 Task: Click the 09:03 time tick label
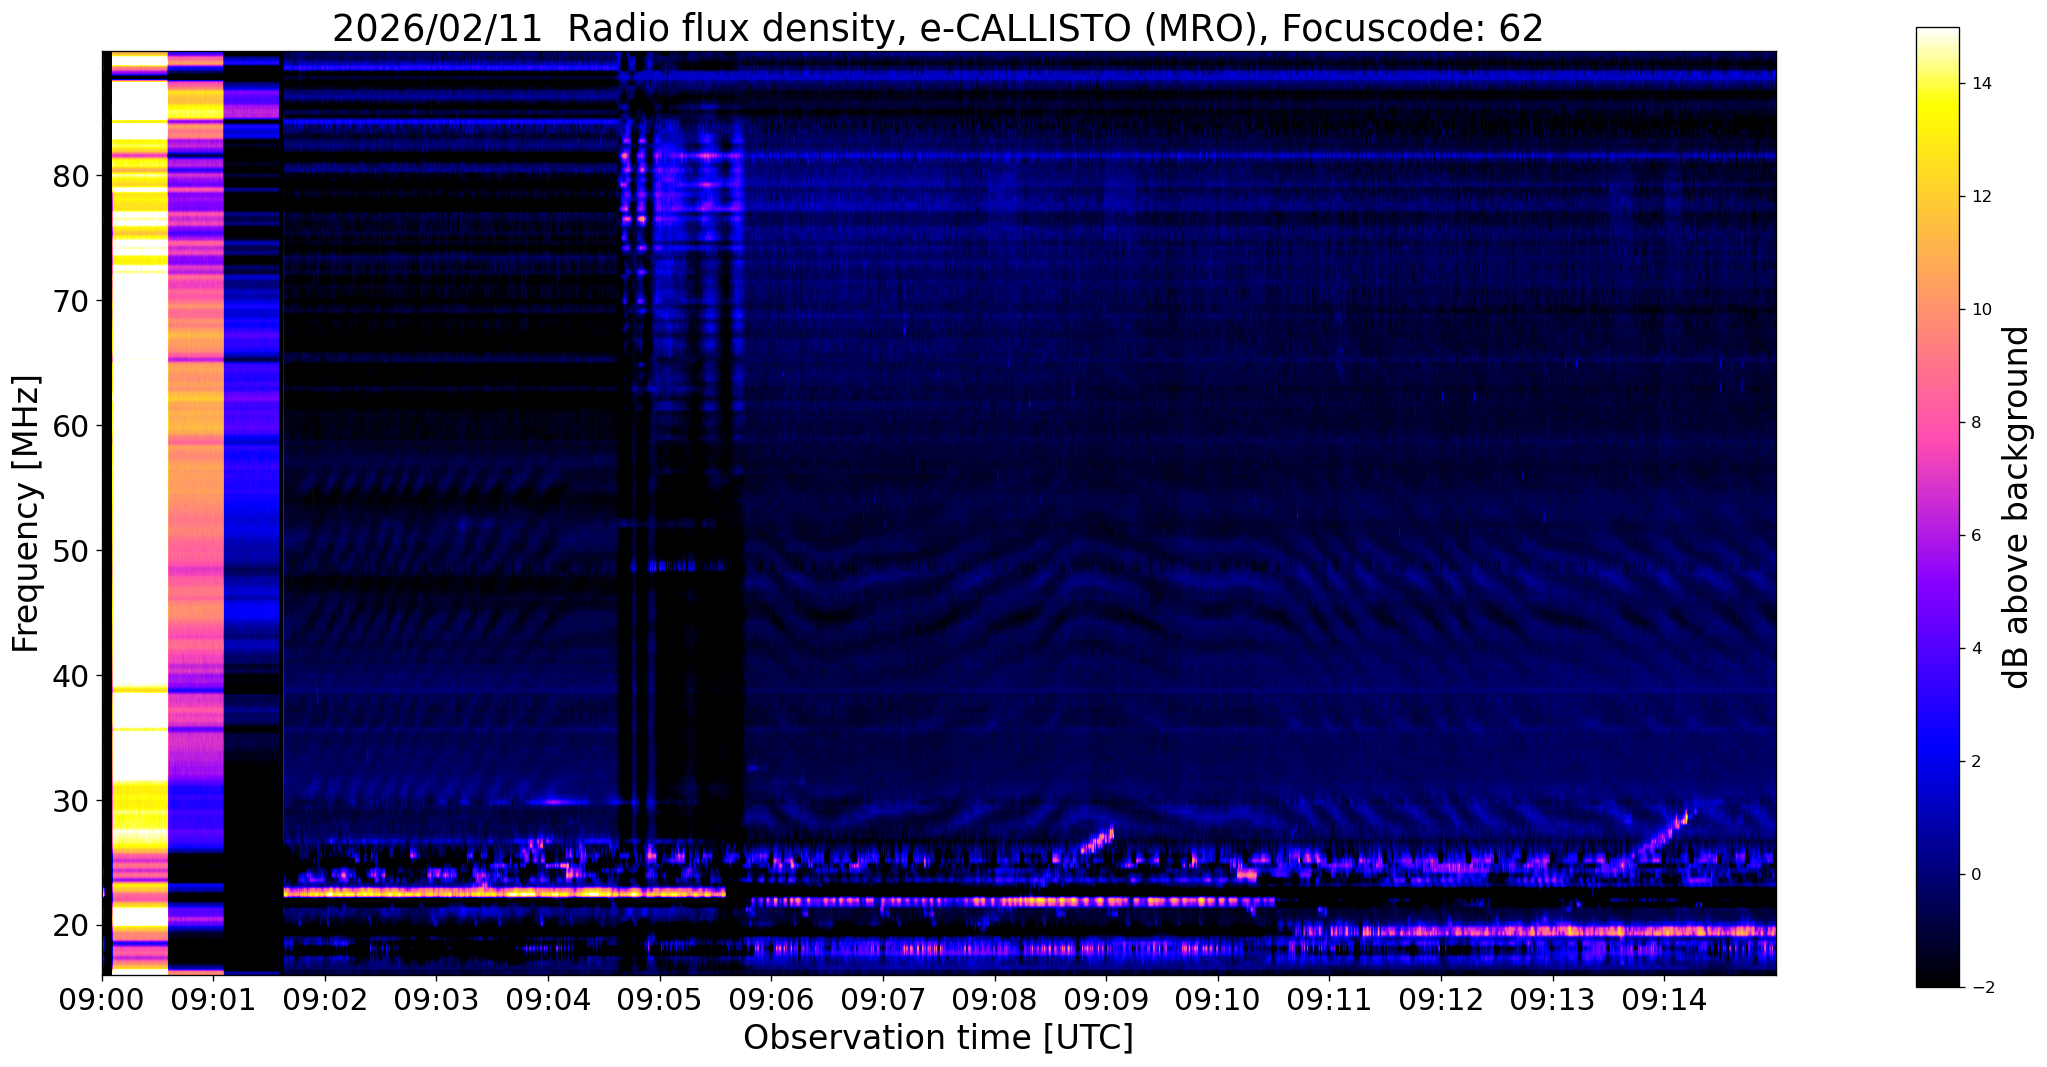coord(436,998)
